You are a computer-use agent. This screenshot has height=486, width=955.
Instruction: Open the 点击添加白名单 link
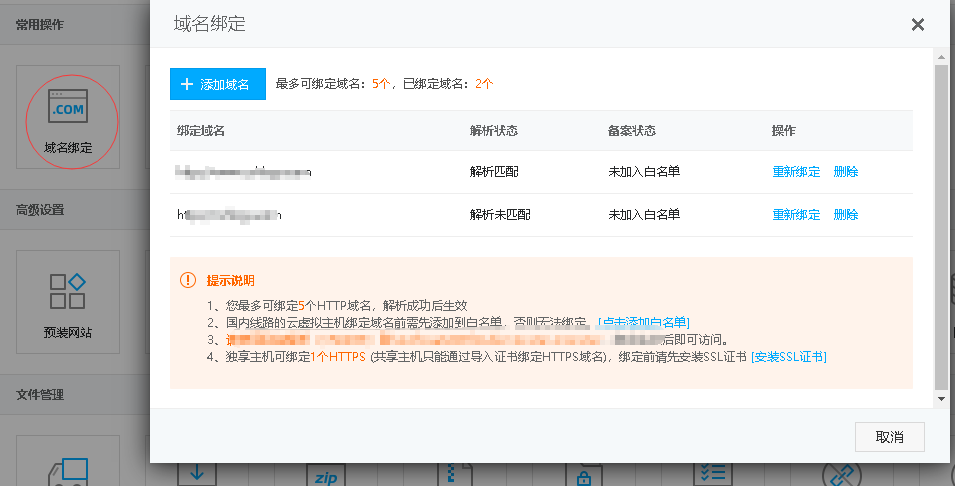tap(644, 322)
